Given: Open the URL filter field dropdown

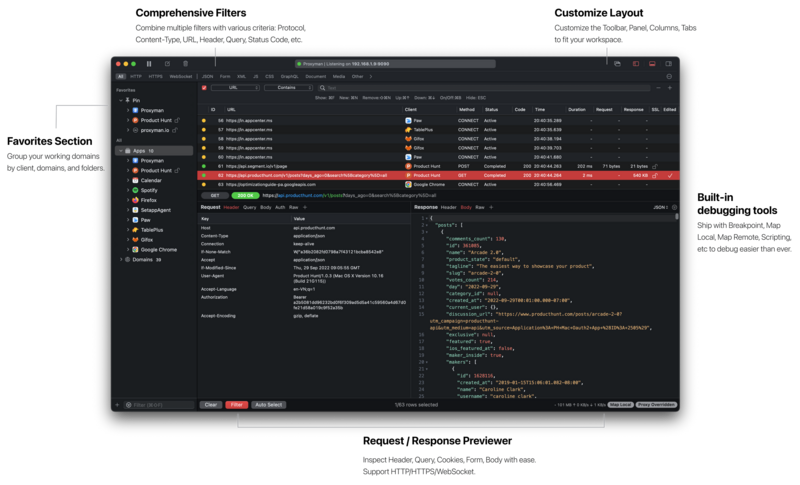Looking at the screenshot, I should tap(235, 88).
